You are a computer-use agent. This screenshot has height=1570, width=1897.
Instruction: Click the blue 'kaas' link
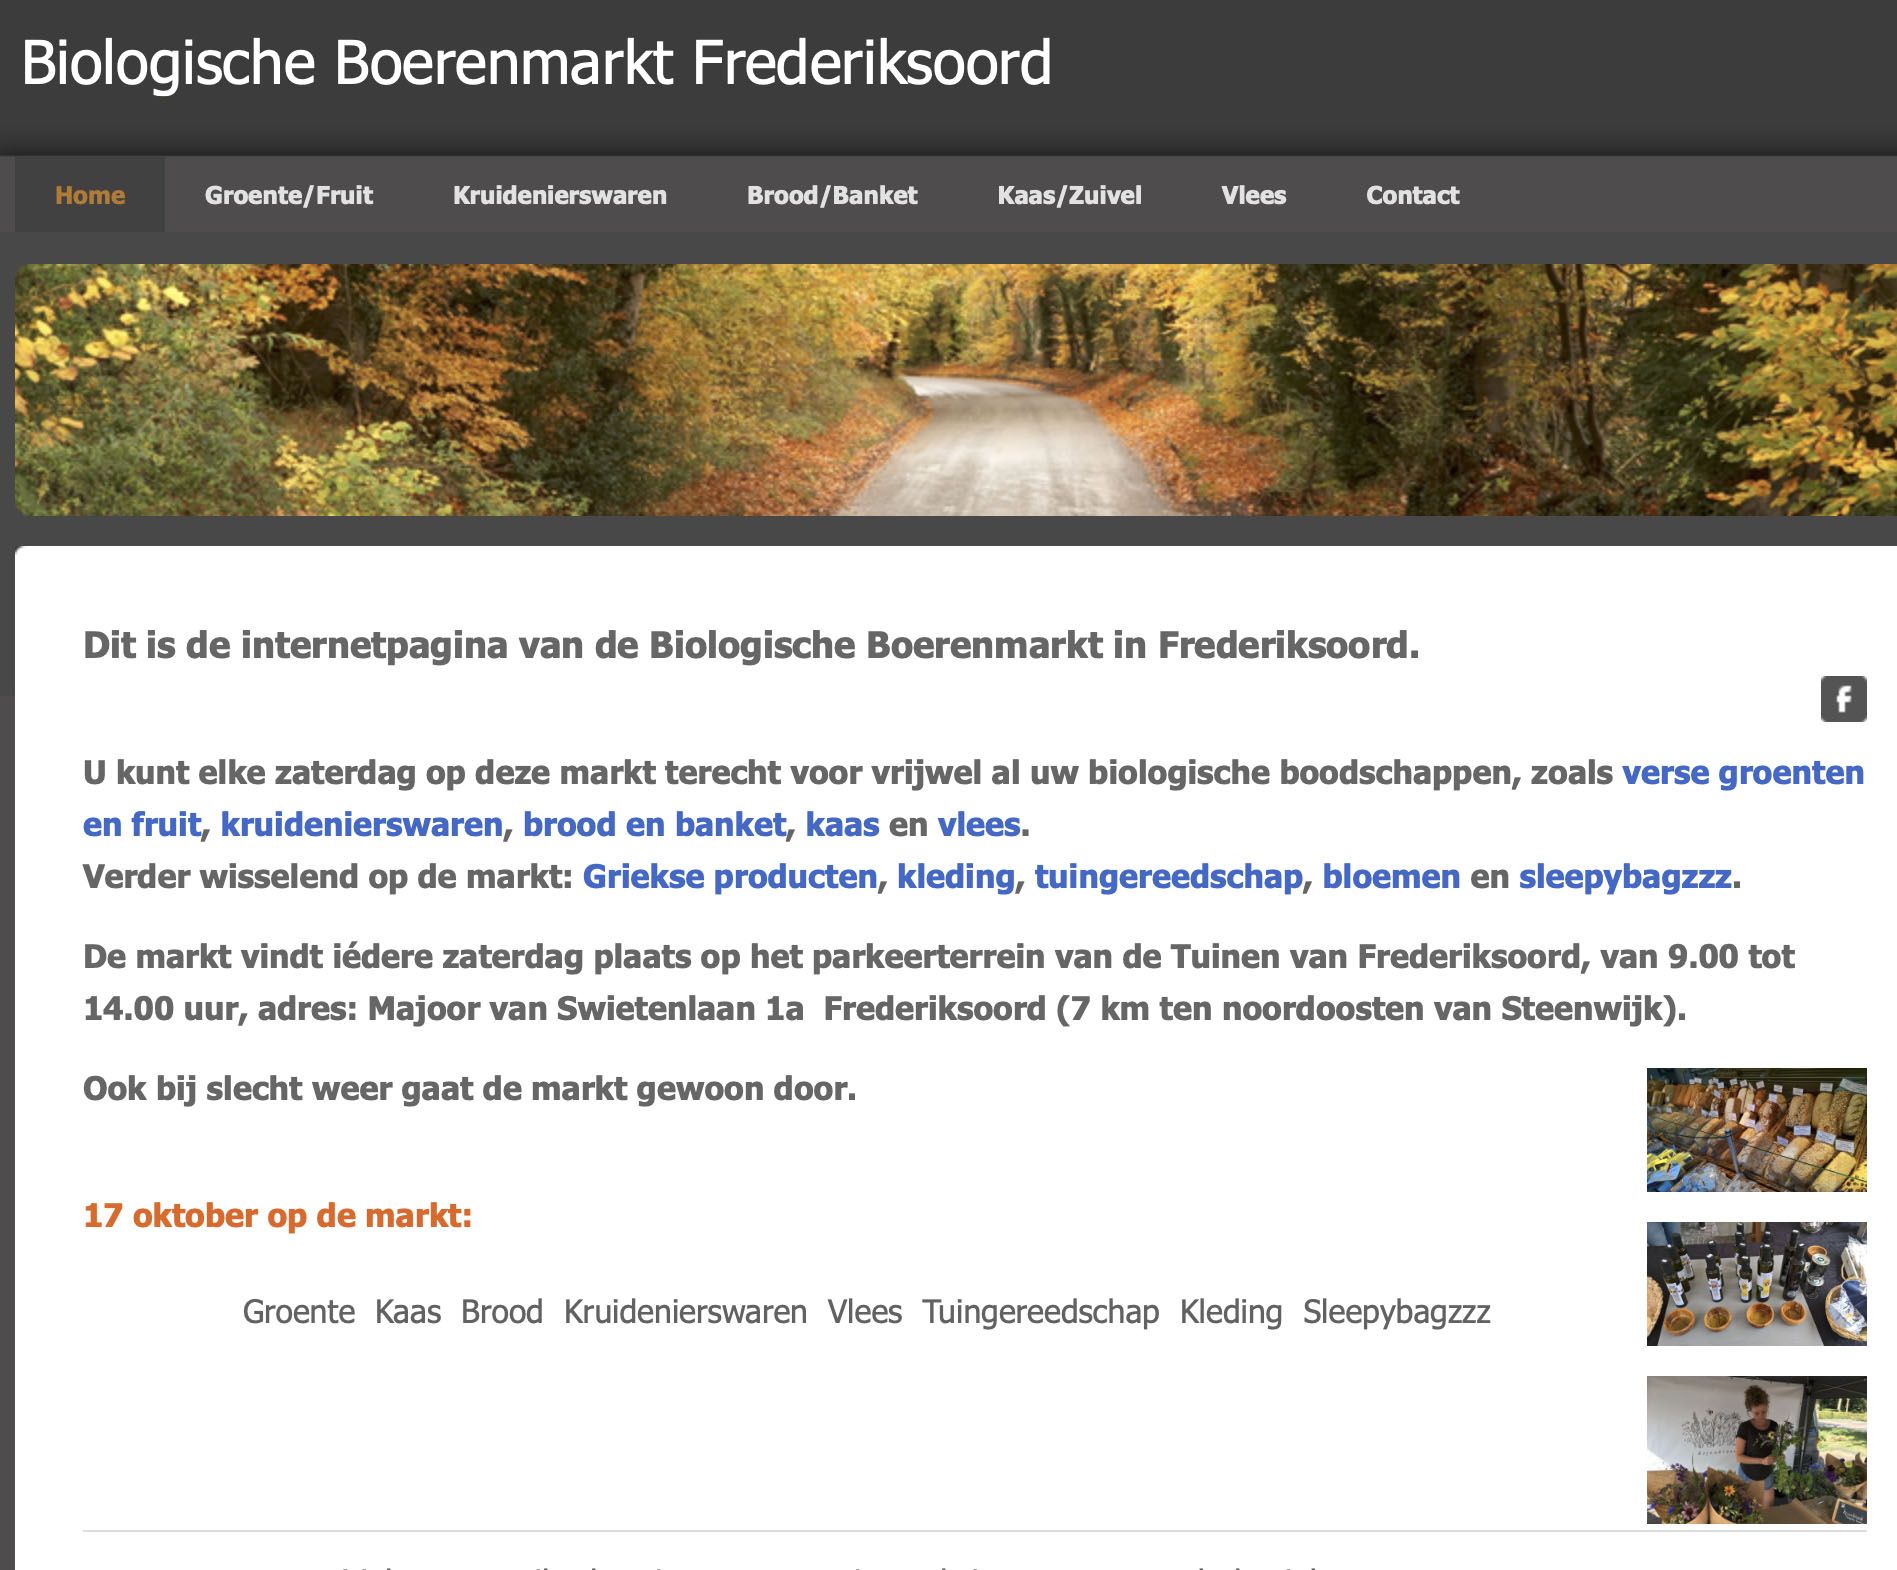(x=842, y=825)
